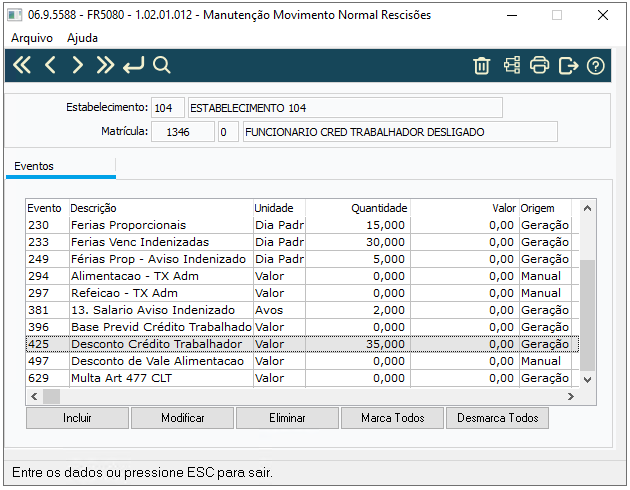Click the Evento column header
This screenshot has height=490, width=630.
[47, 208]
